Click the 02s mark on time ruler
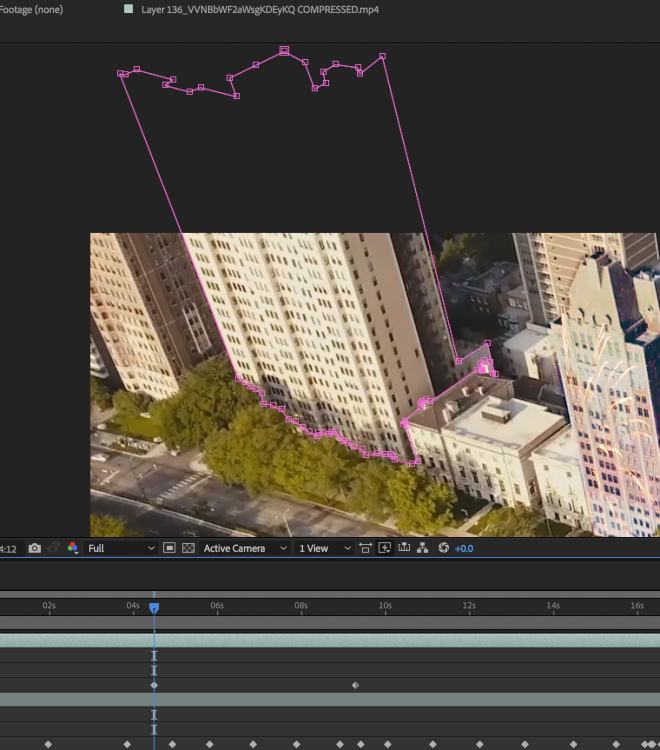Screen dimensions: 660x750 (x=49, y=606)
